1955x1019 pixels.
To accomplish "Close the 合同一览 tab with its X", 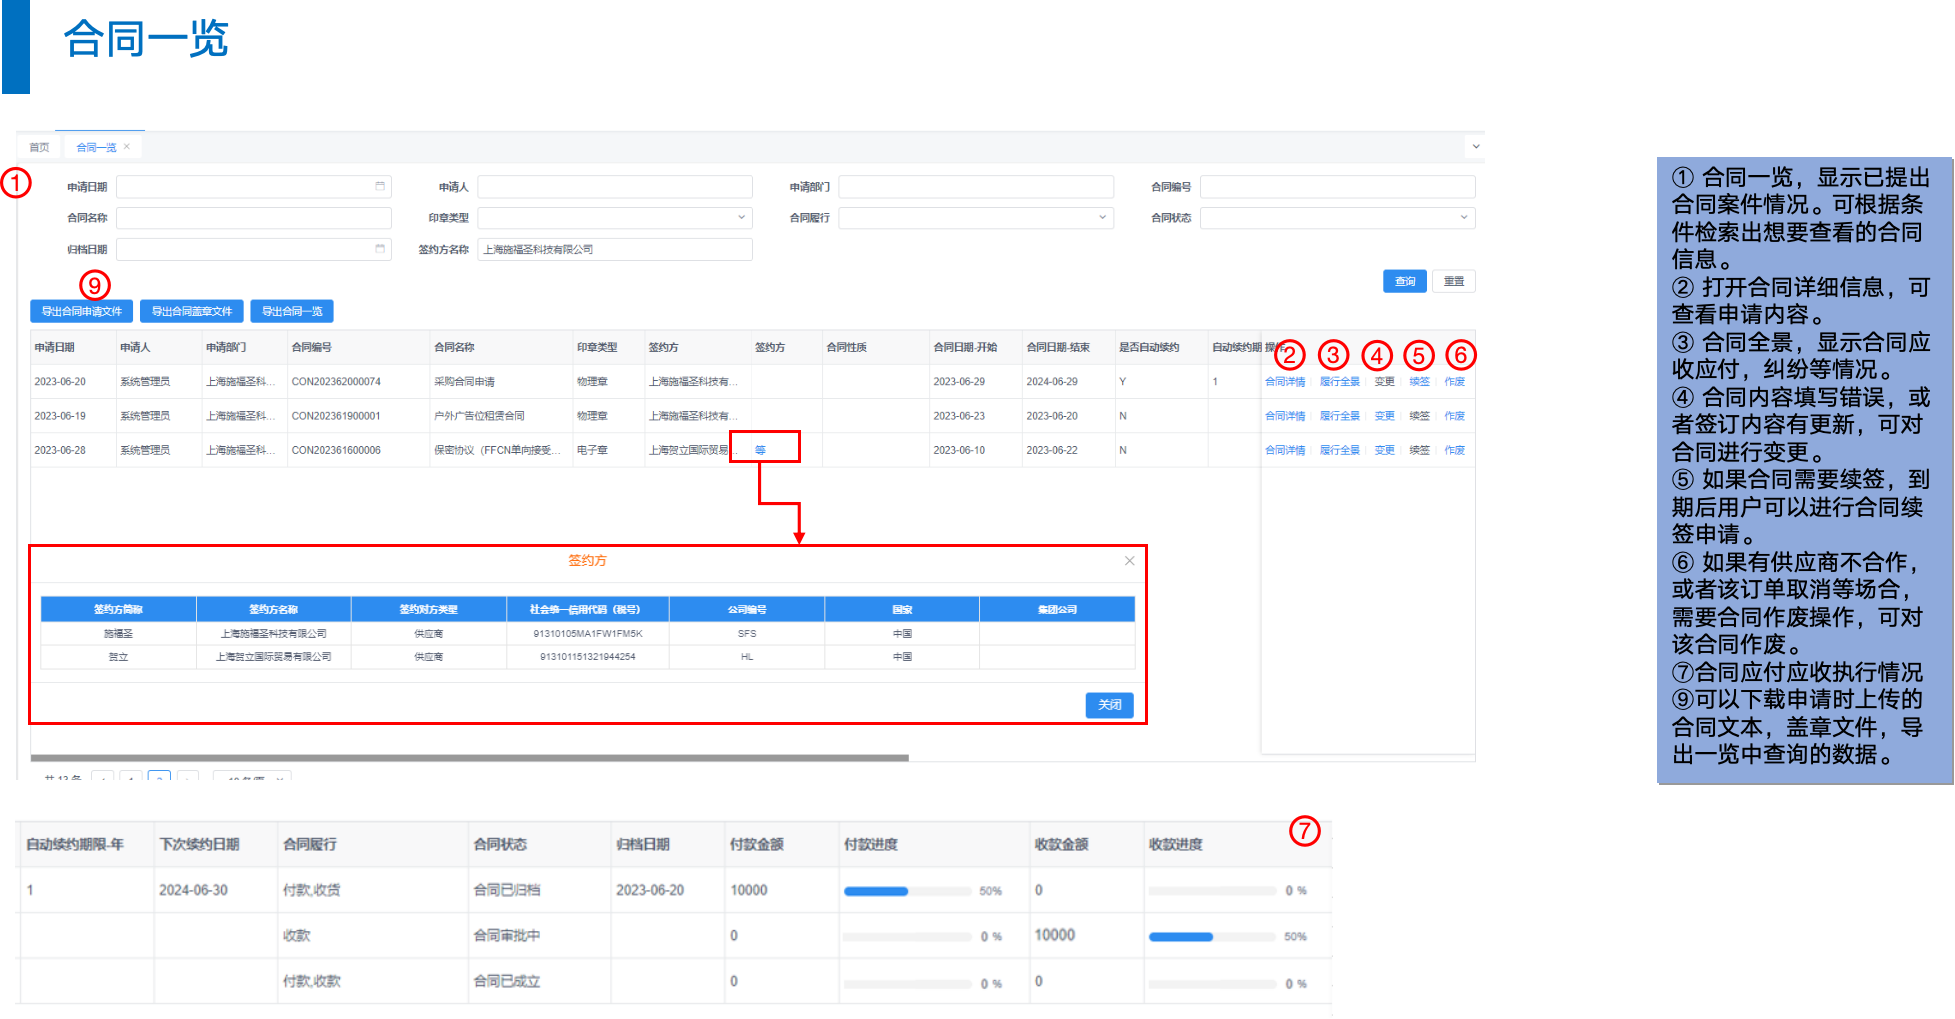I will [127, 147].
